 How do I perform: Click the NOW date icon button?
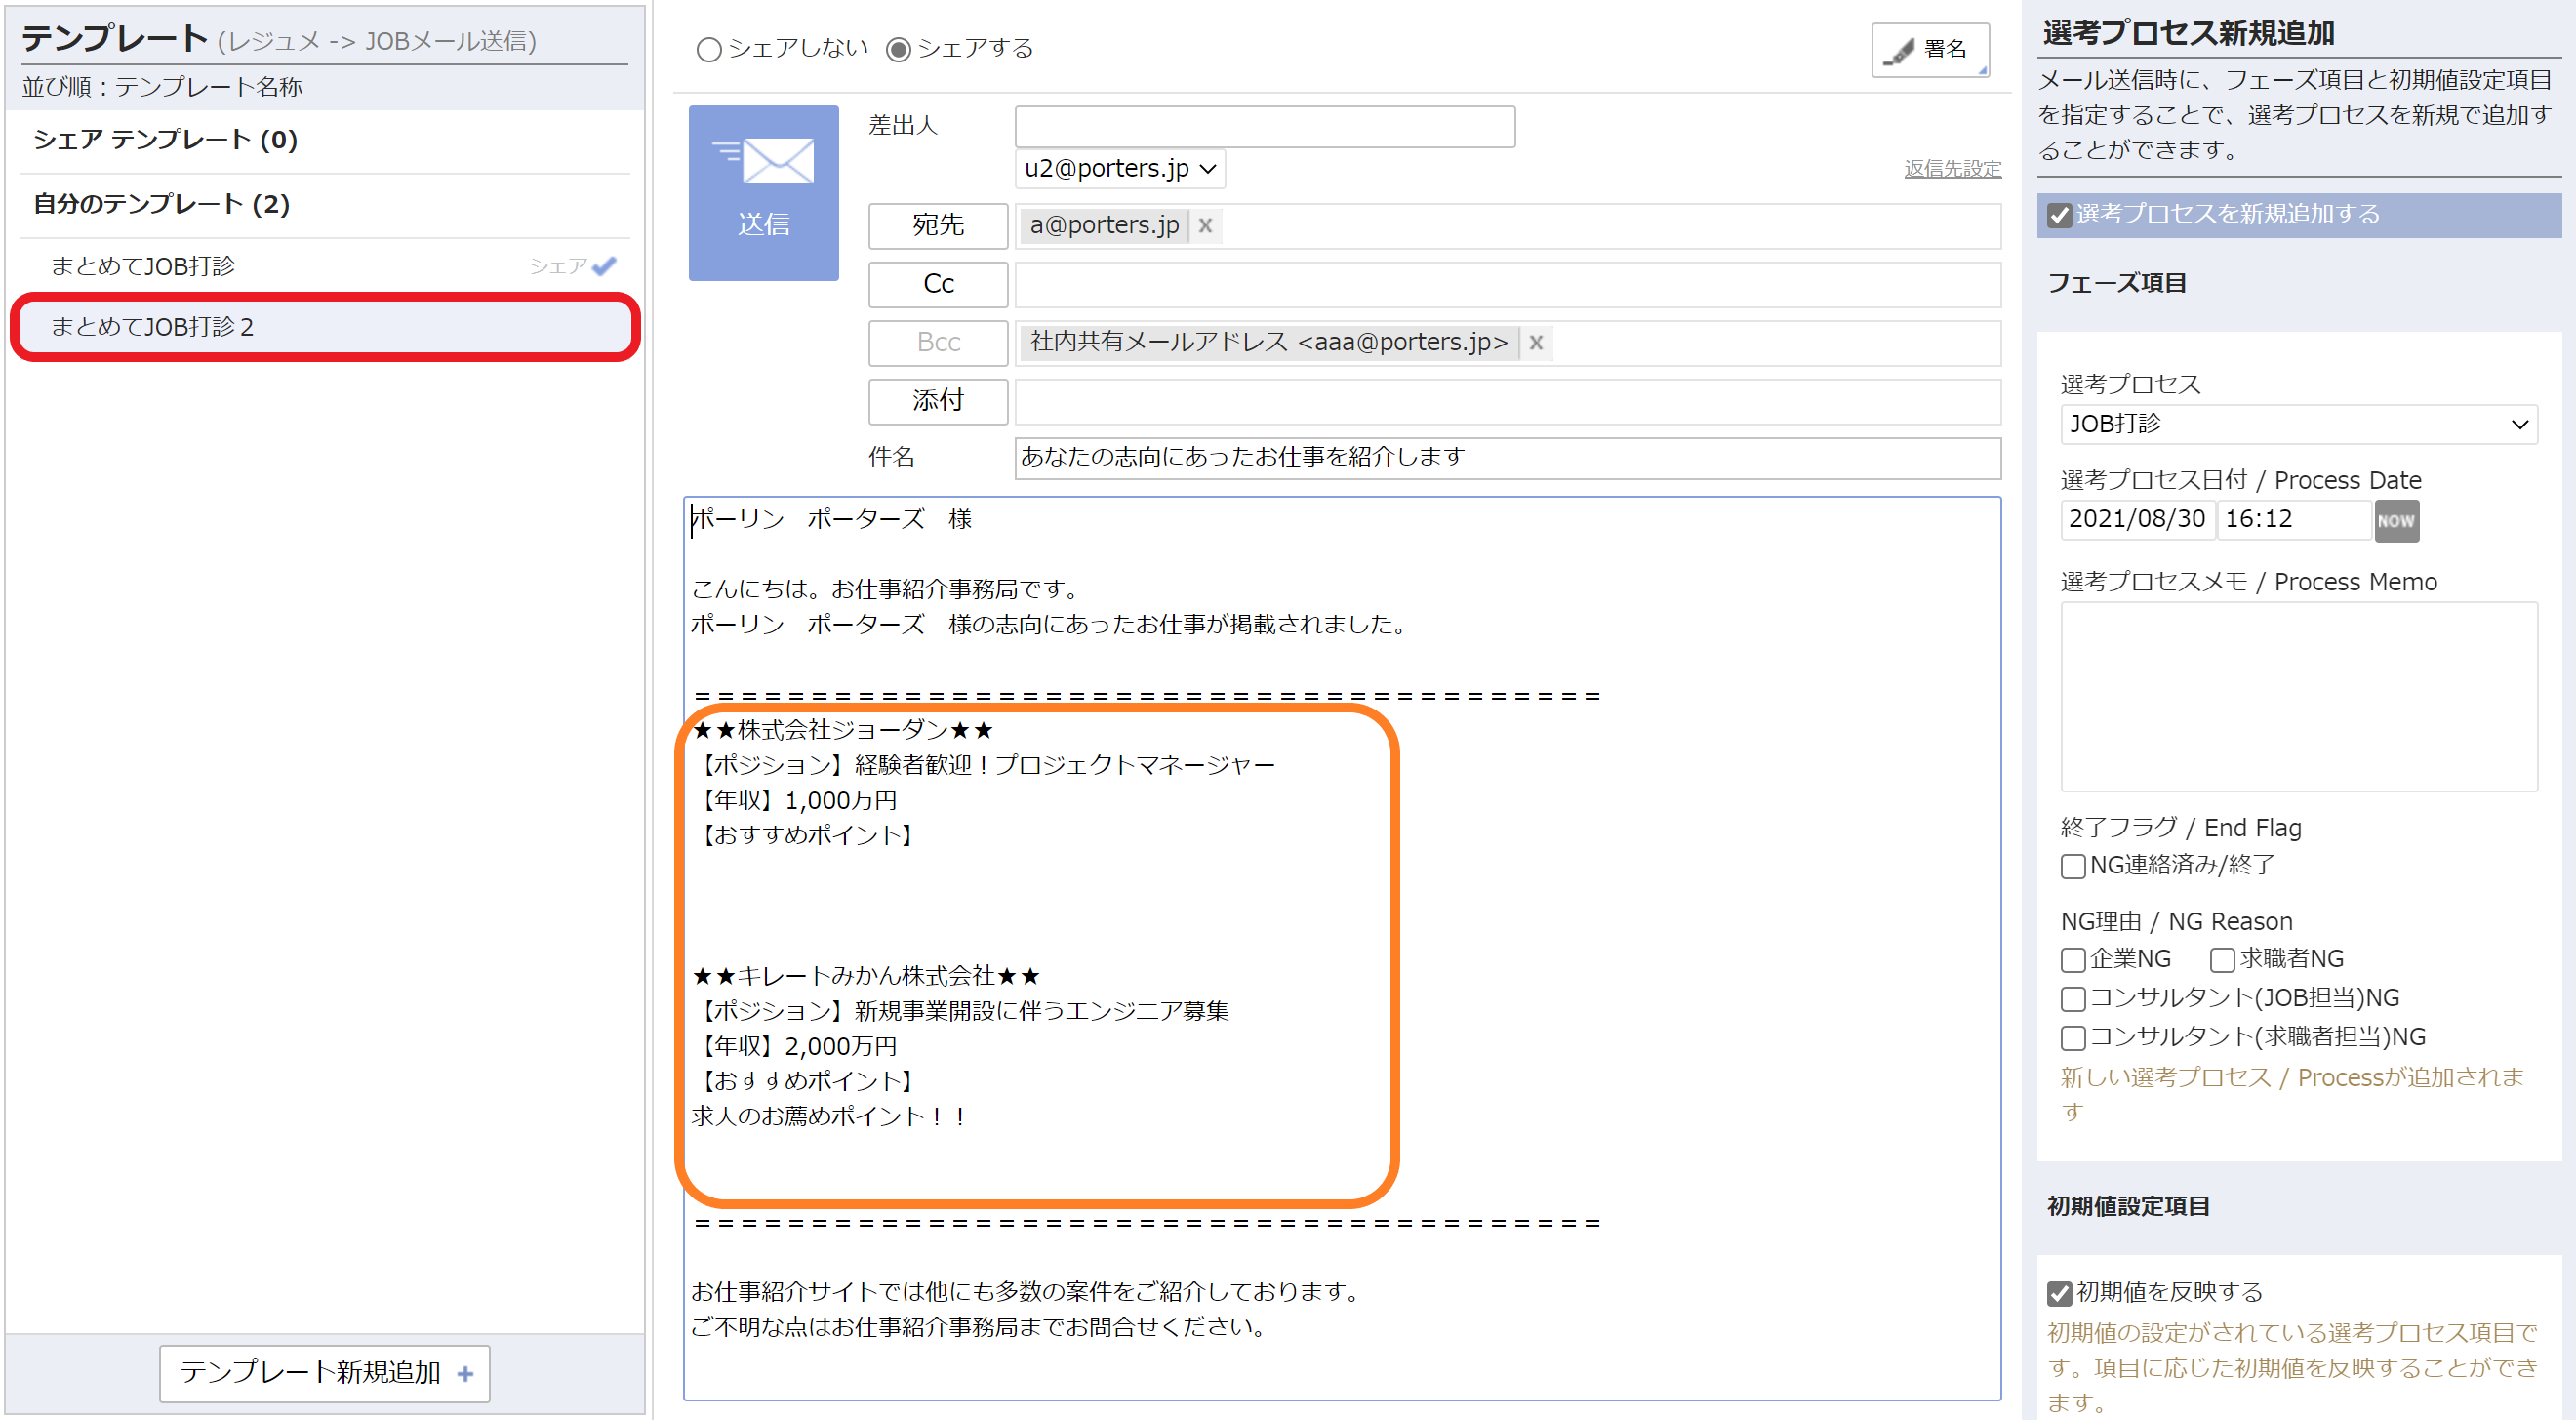(2395, 521)
